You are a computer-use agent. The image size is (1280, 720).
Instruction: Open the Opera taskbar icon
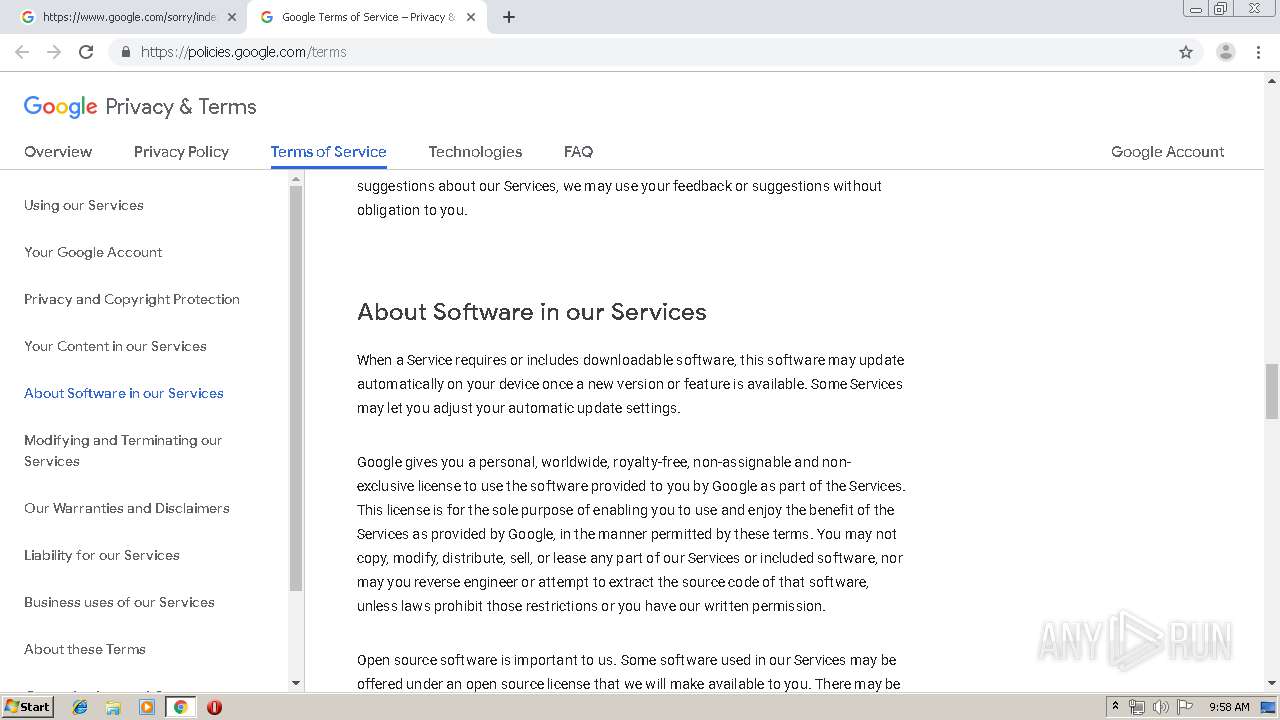coord(214,707)
